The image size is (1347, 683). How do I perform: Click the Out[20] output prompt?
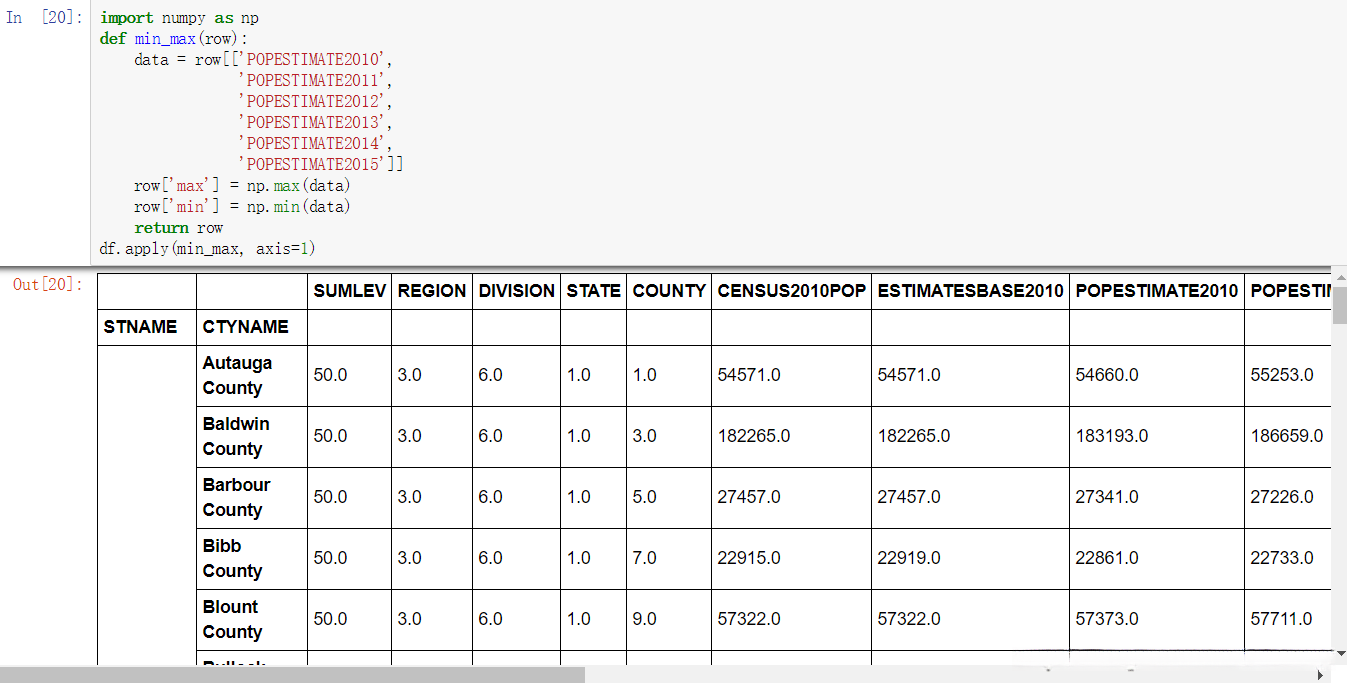click(x=48, y=285)
